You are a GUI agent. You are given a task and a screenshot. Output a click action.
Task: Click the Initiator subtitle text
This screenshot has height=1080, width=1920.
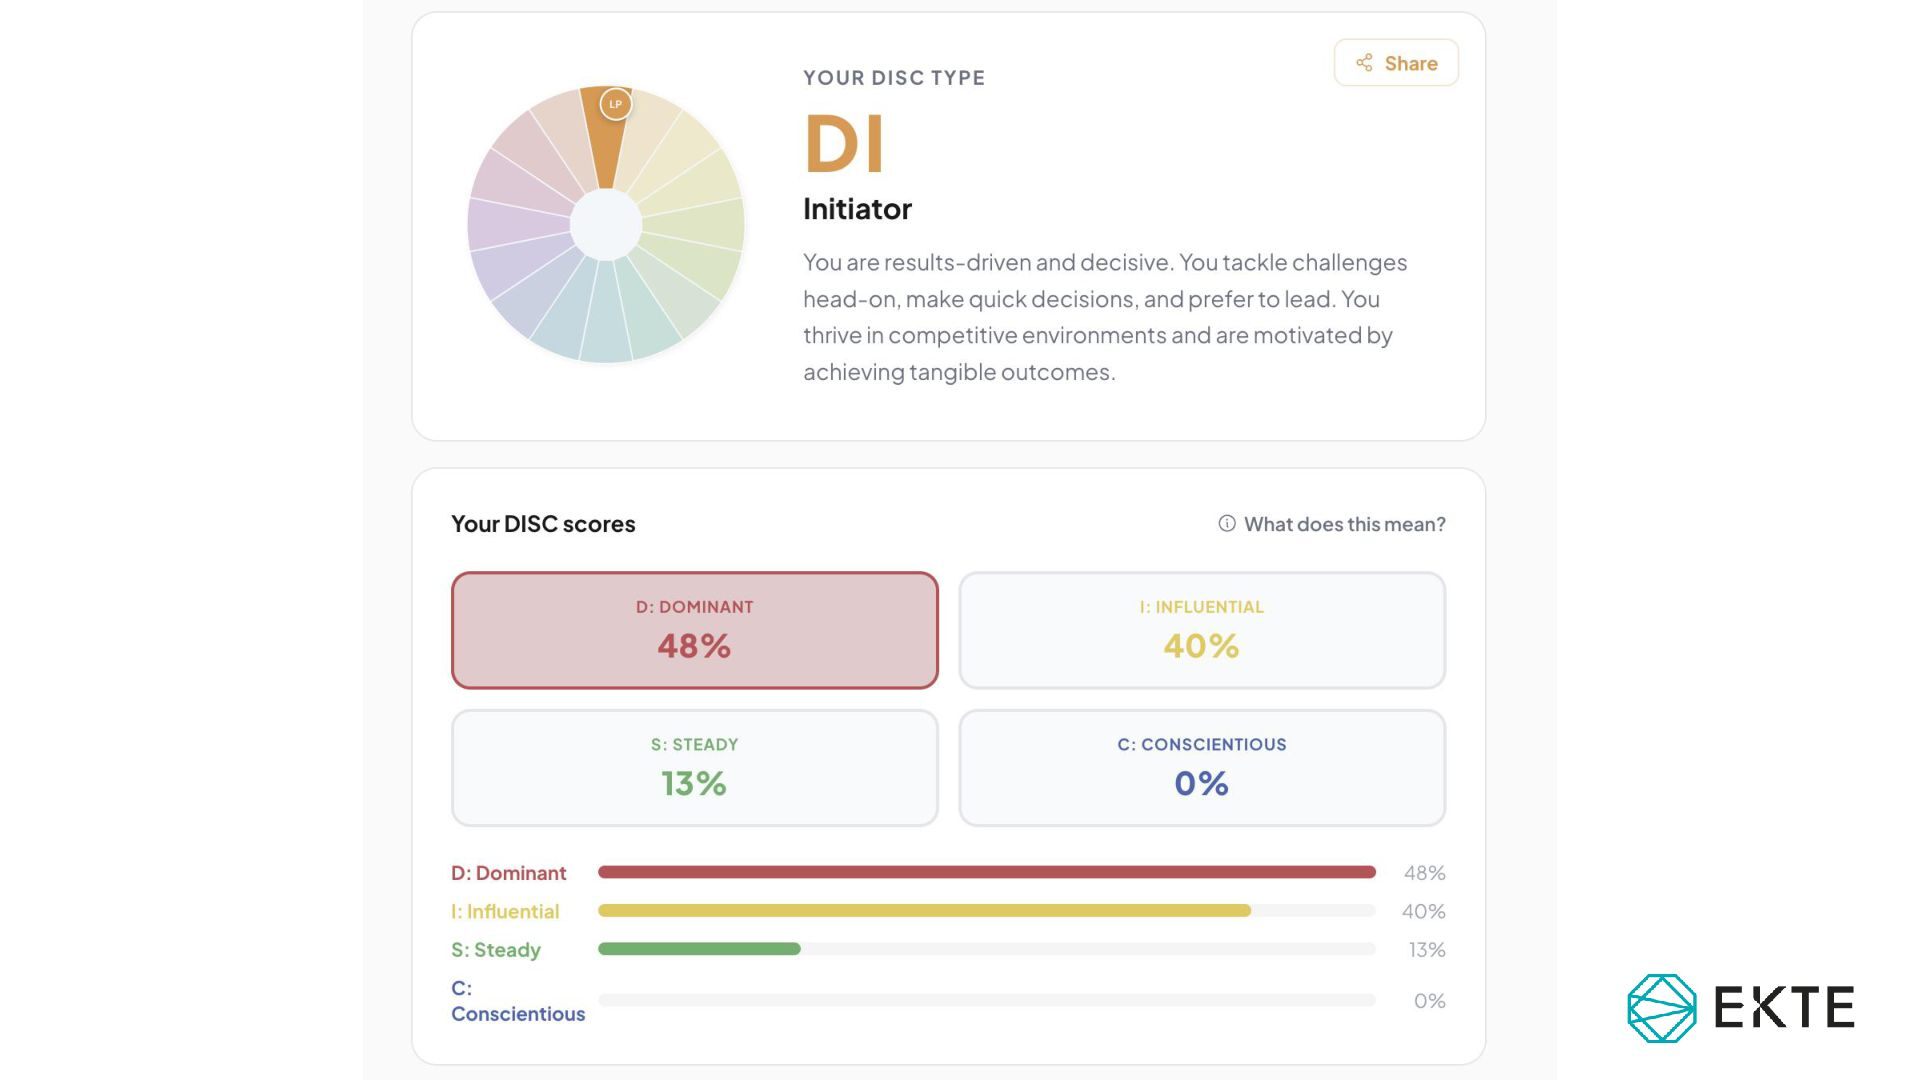click(858, 209)
